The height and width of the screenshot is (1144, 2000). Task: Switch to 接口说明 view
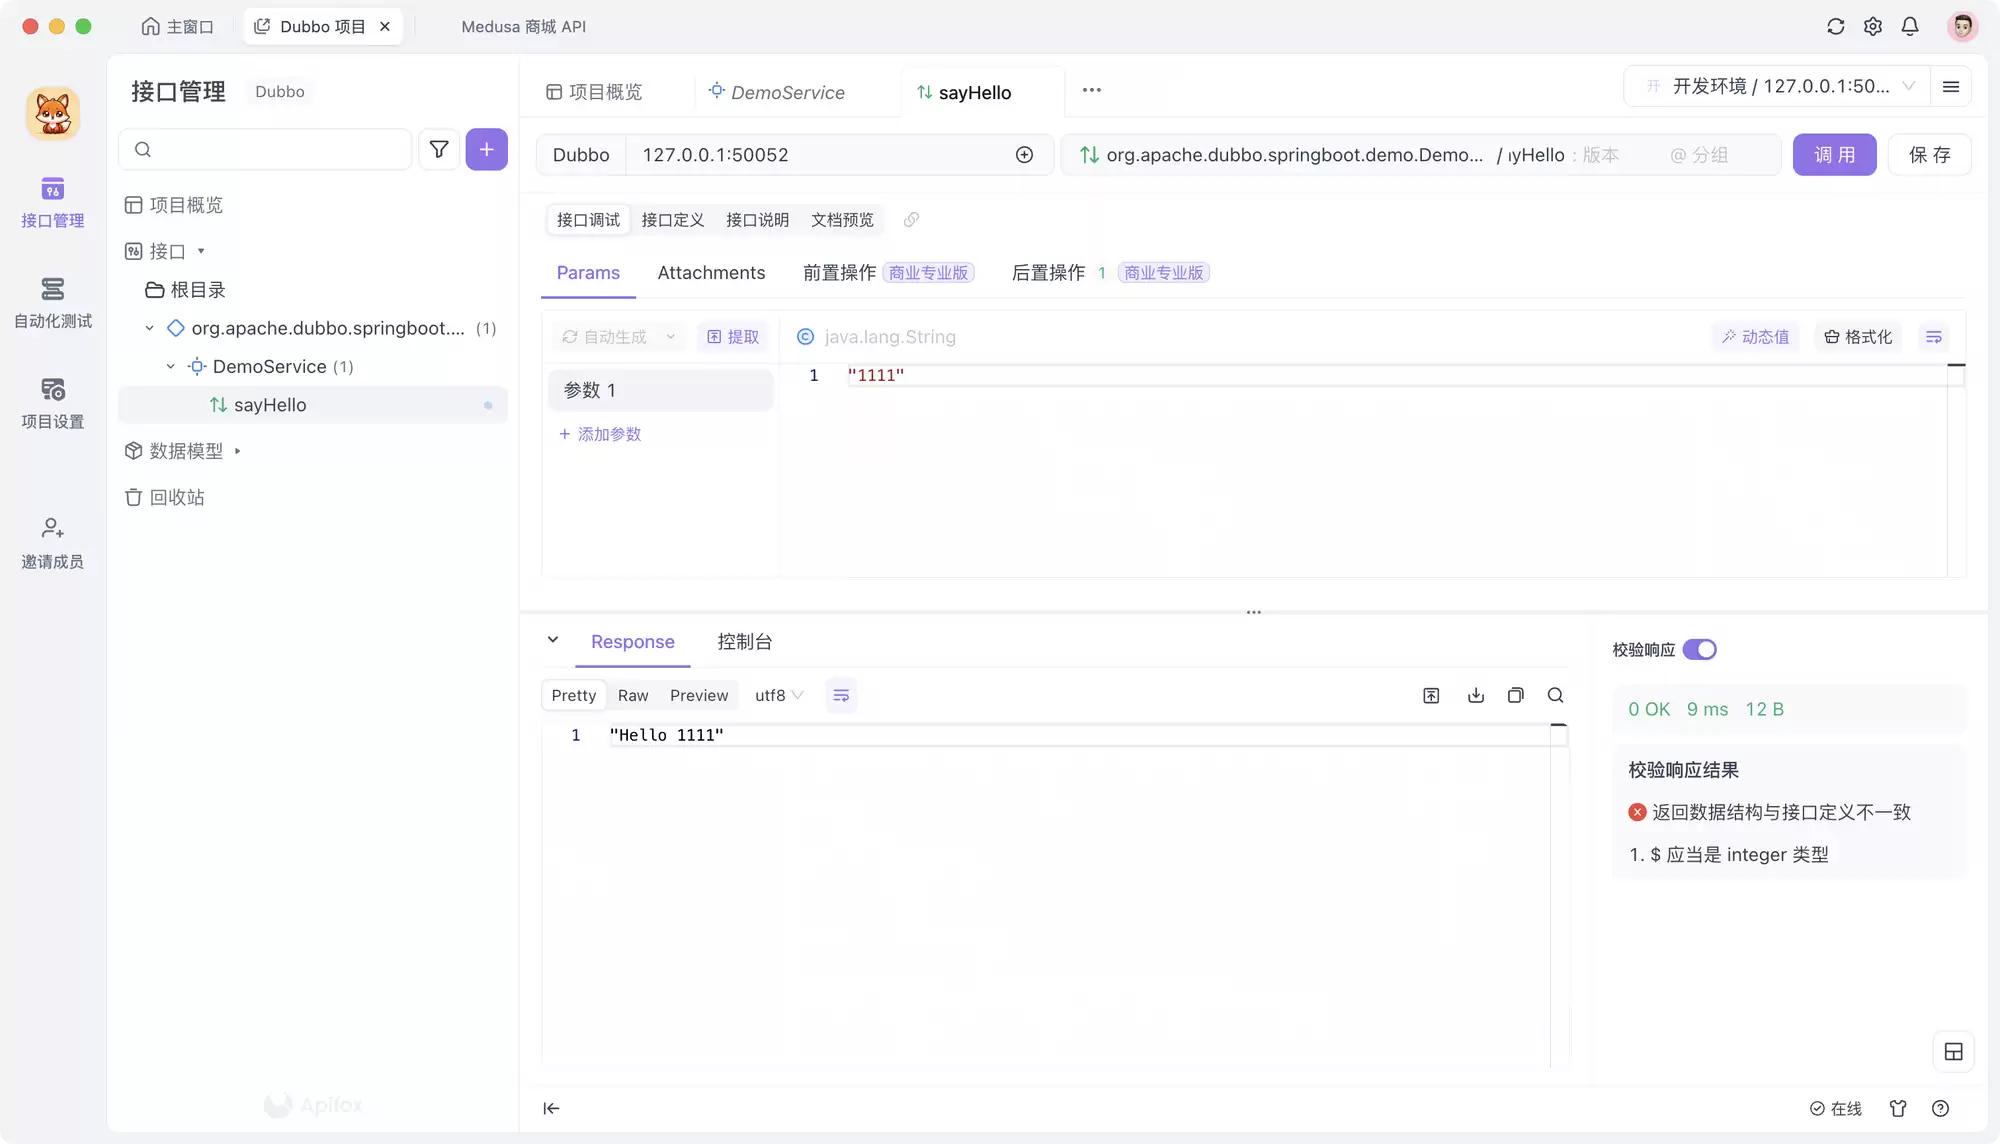click(757, 220)
